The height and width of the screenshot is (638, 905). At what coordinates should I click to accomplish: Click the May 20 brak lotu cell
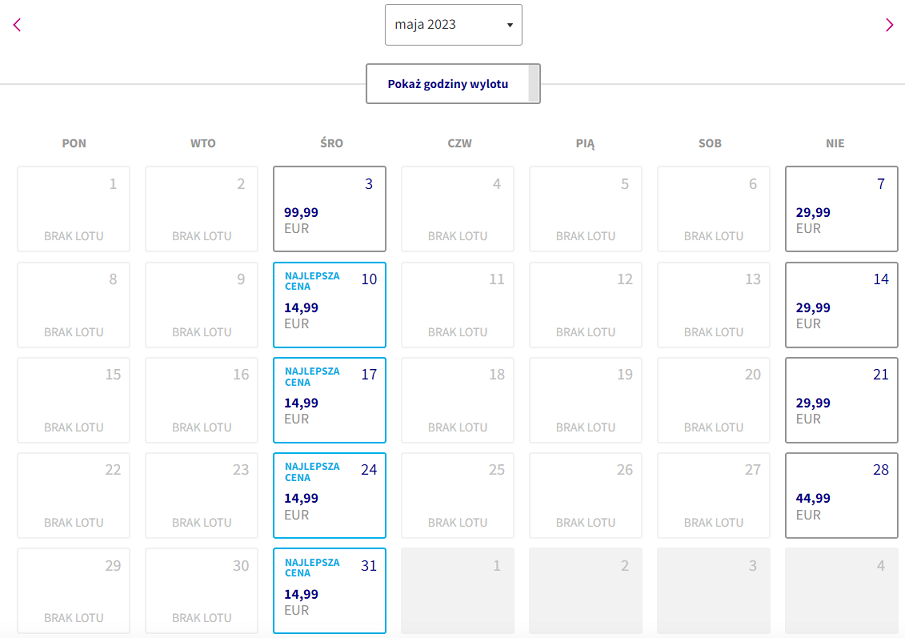point(713,400)
